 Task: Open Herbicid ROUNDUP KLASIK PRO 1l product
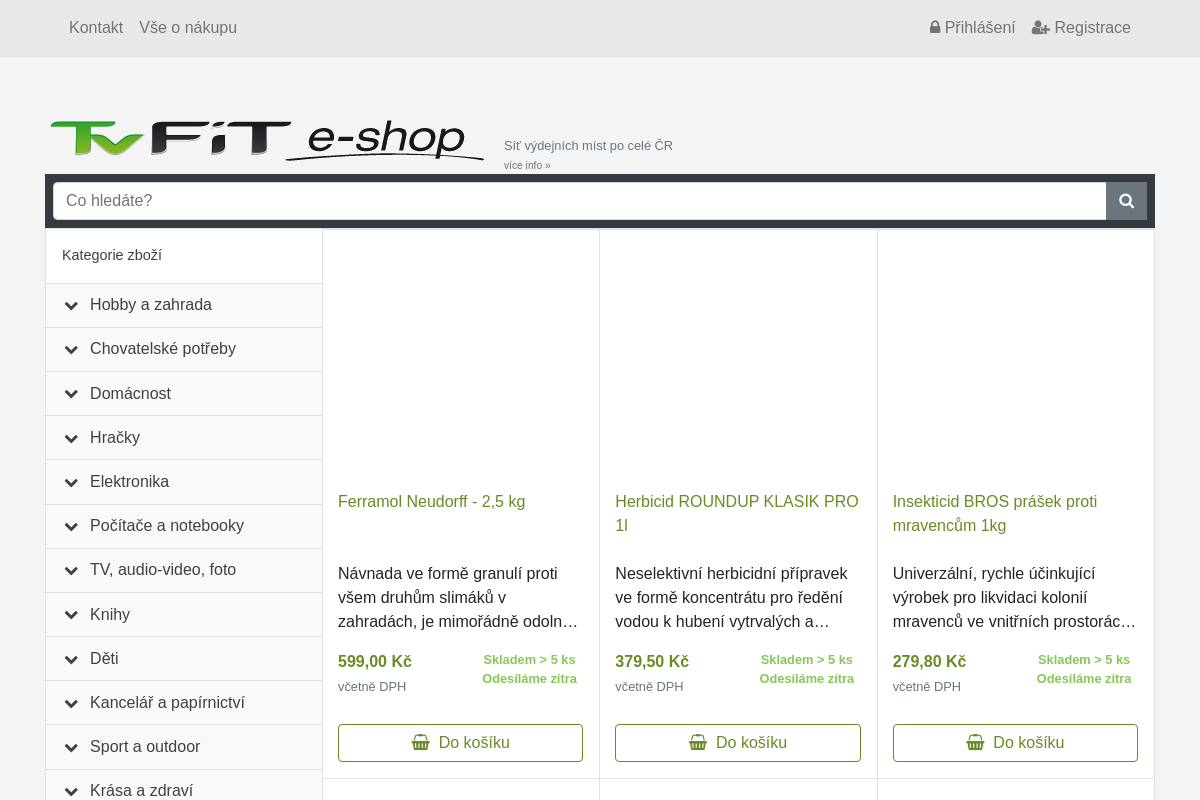pos(737,513)
